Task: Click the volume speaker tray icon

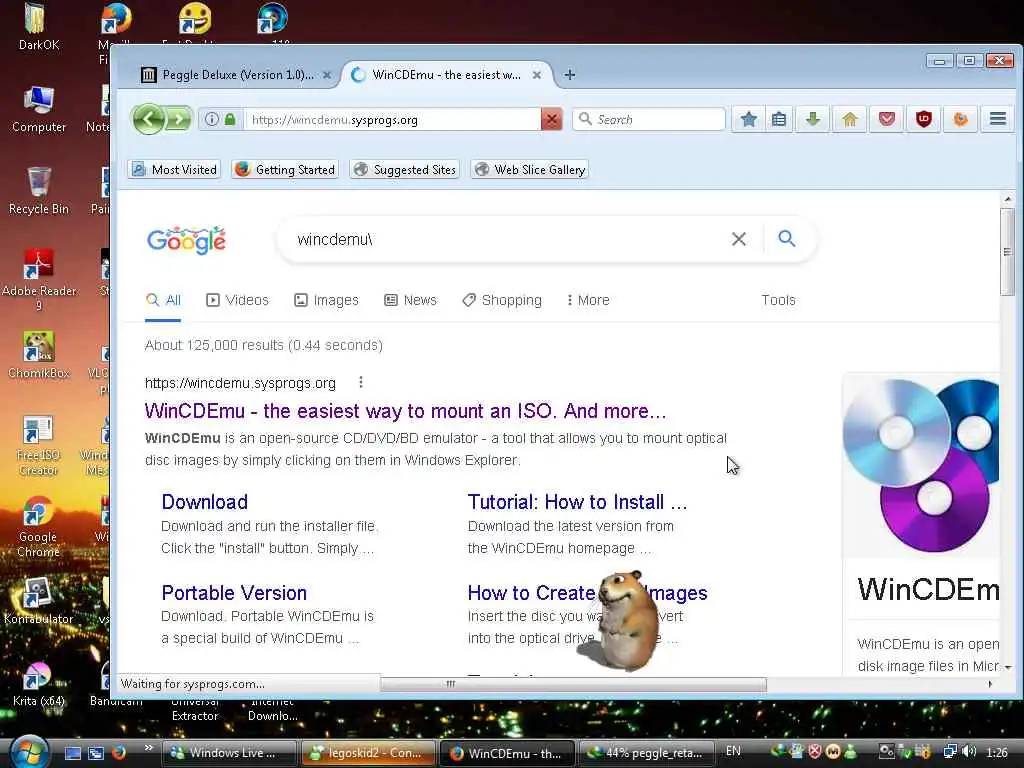Action: [x=969, y=752]
